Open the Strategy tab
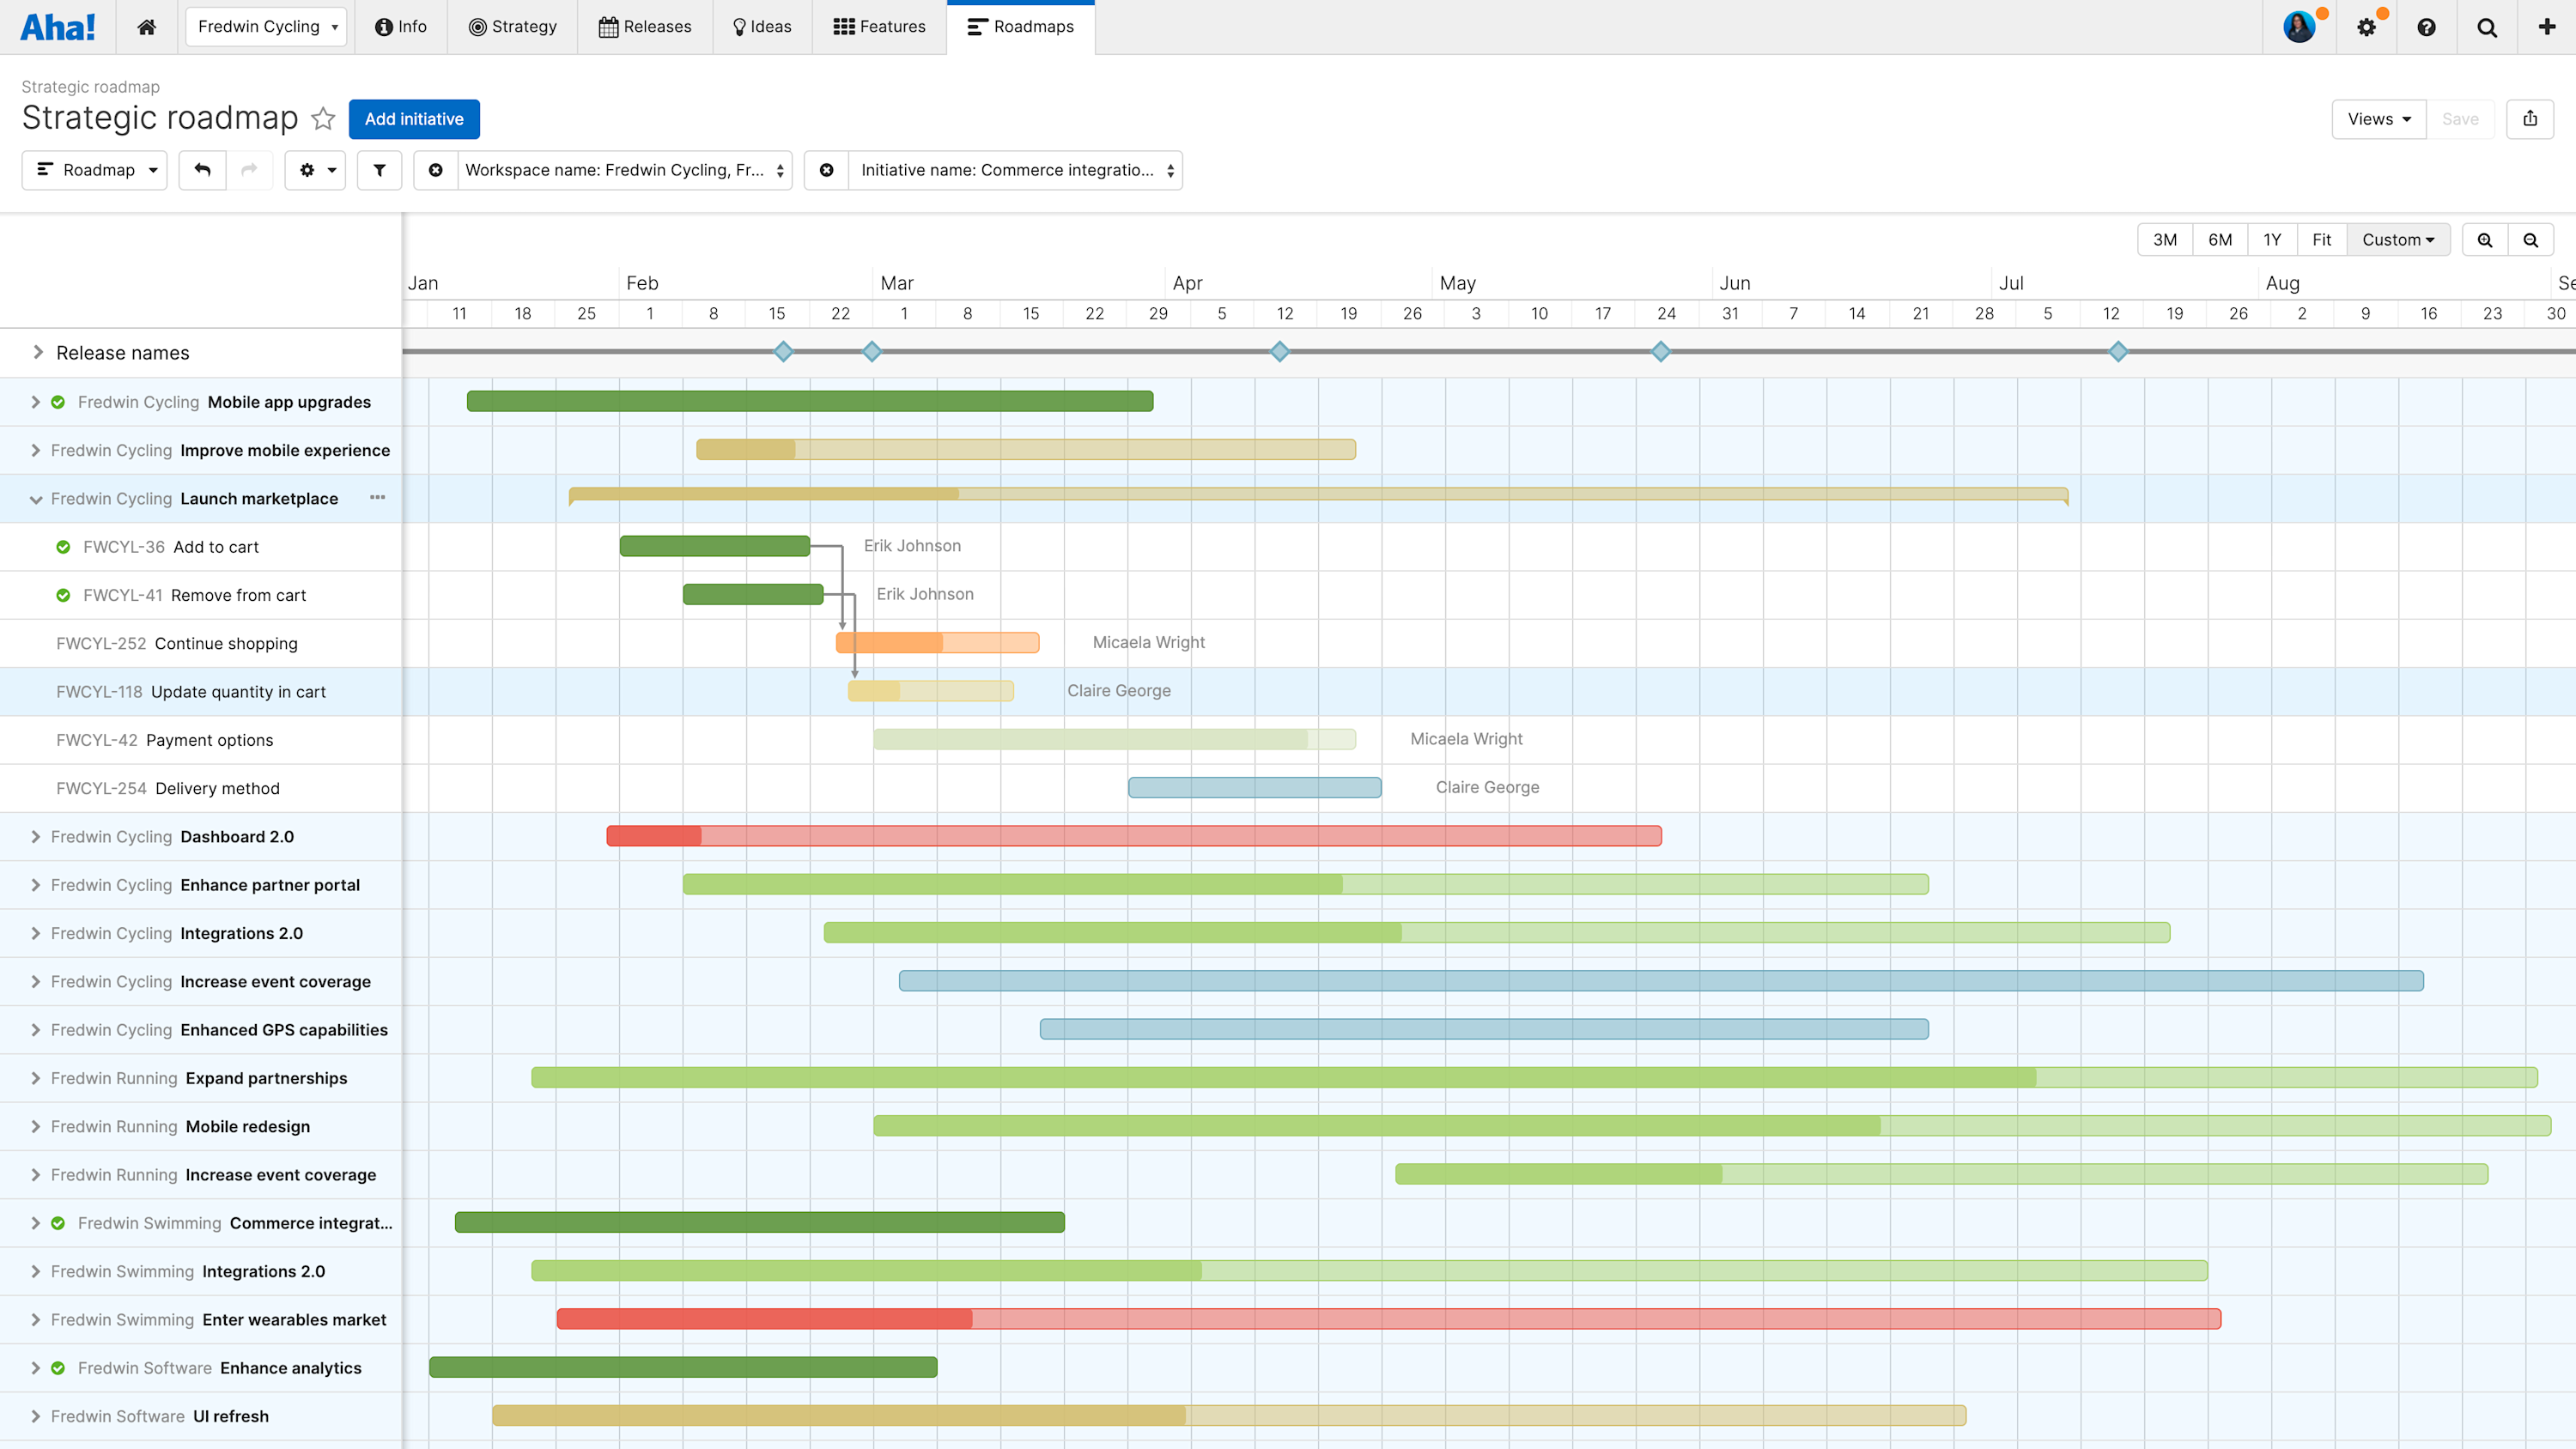The image size is (2576, 1449). pyautogui.click(x=513, y=27)
